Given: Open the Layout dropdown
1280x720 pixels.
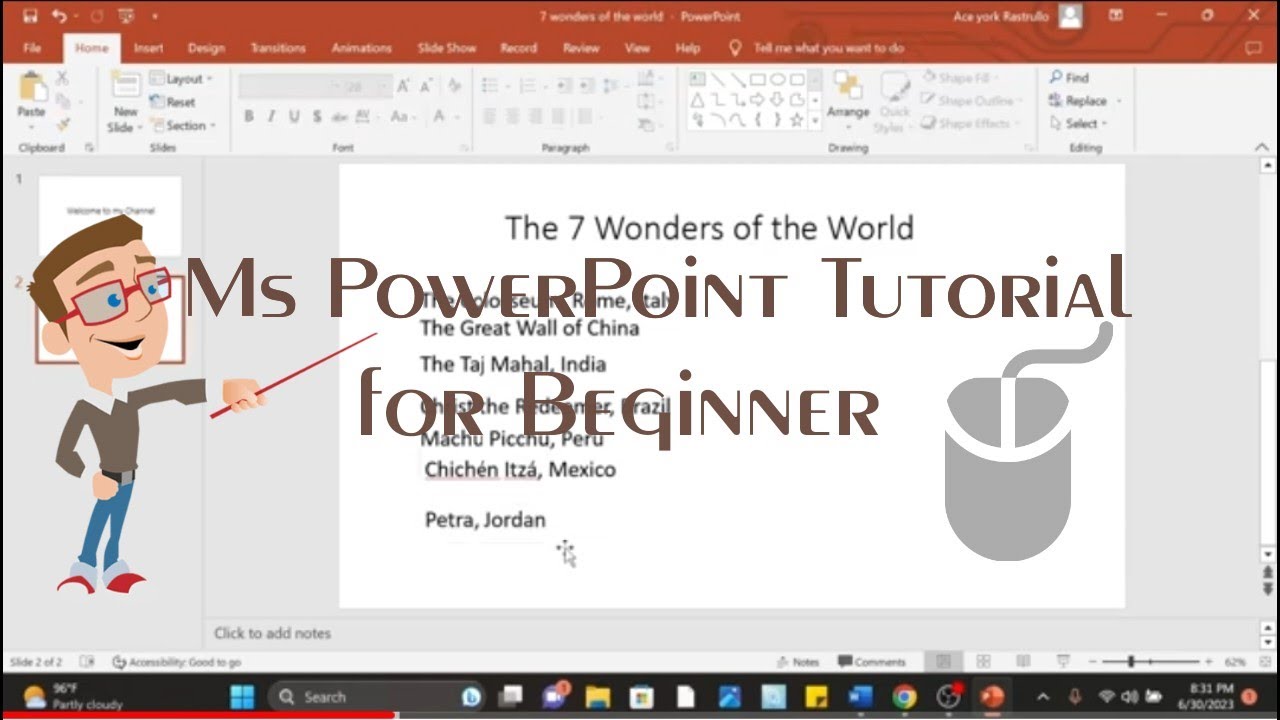Looking at the screenshot, I should click(x=181, y=79).
